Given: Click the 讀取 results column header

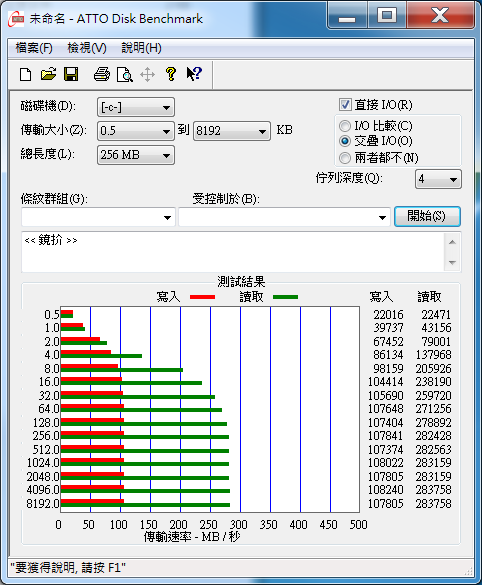Looking at the screenshot, I should [x=429, y=297].
